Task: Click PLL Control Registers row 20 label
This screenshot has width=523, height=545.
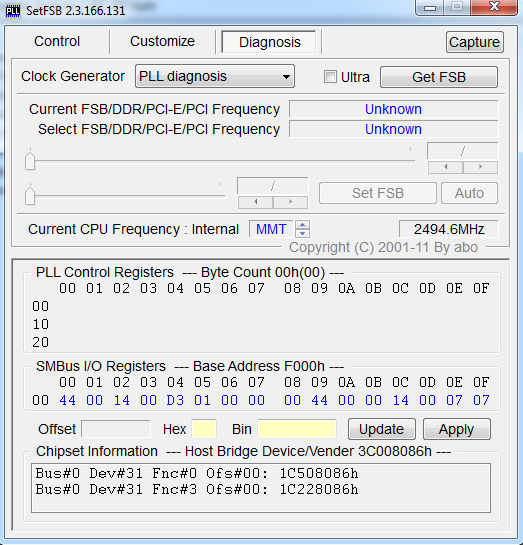Action: click(41, 342)
